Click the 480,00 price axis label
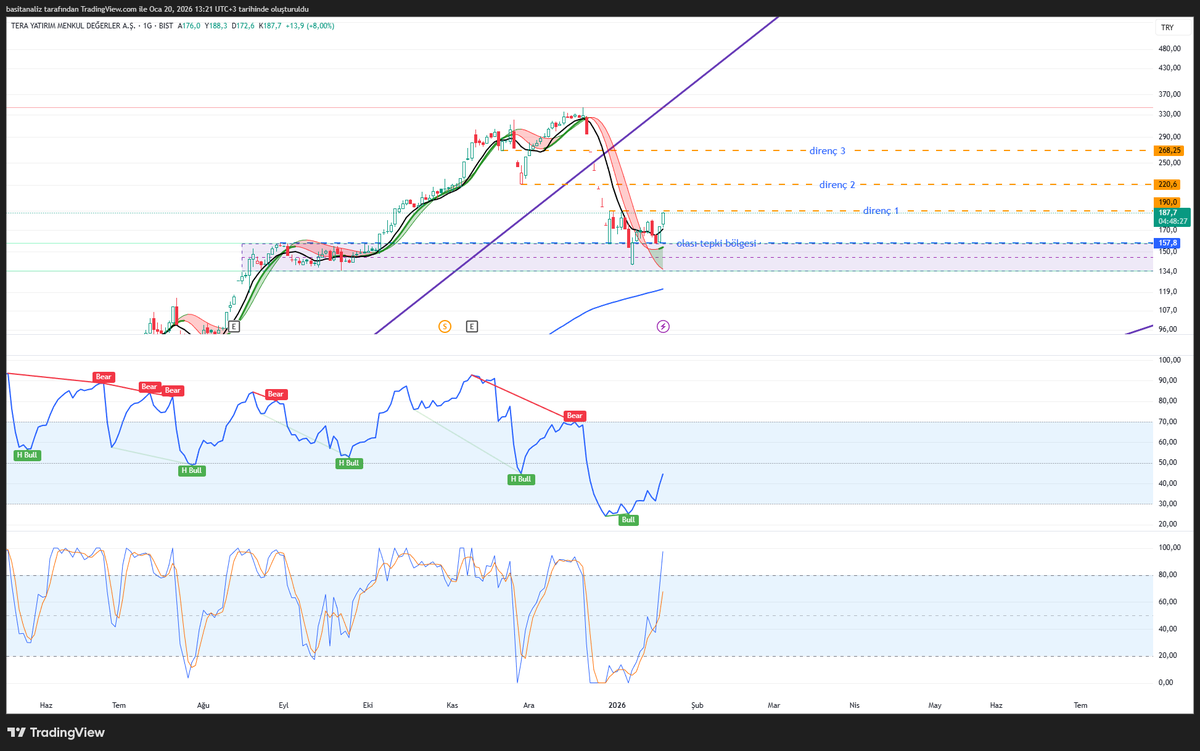The width and height of the screenshot is (1200, 751). point(1168,48)
